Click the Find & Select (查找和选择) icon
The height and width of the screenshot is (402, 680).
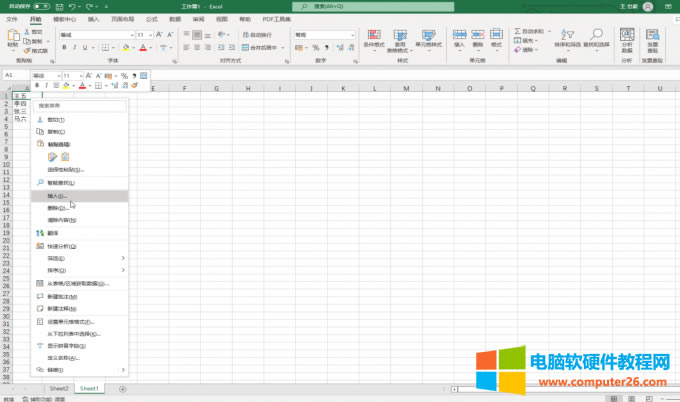(596, 40)
